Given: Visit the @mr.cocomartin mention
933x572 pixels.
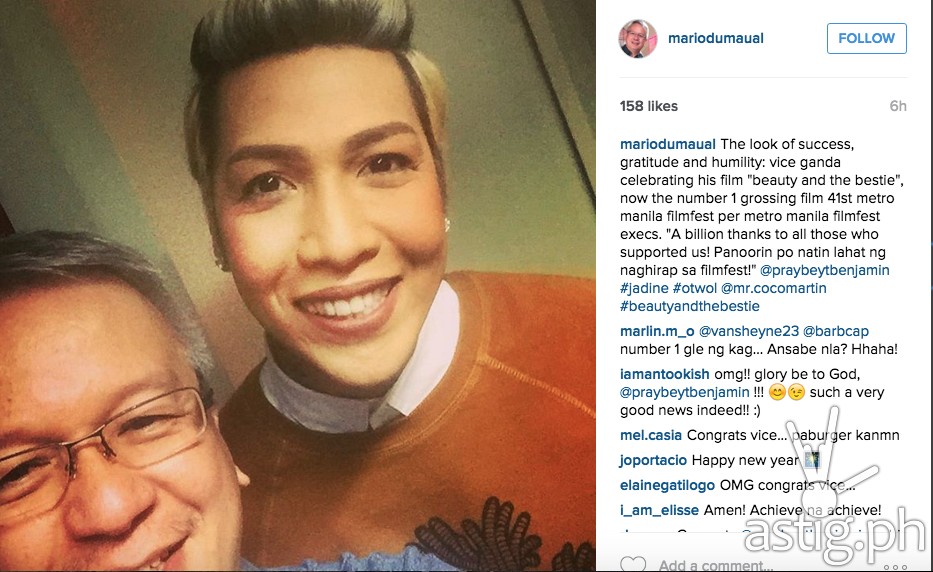Looking at the screenshot, I should [x=774, y=288].
